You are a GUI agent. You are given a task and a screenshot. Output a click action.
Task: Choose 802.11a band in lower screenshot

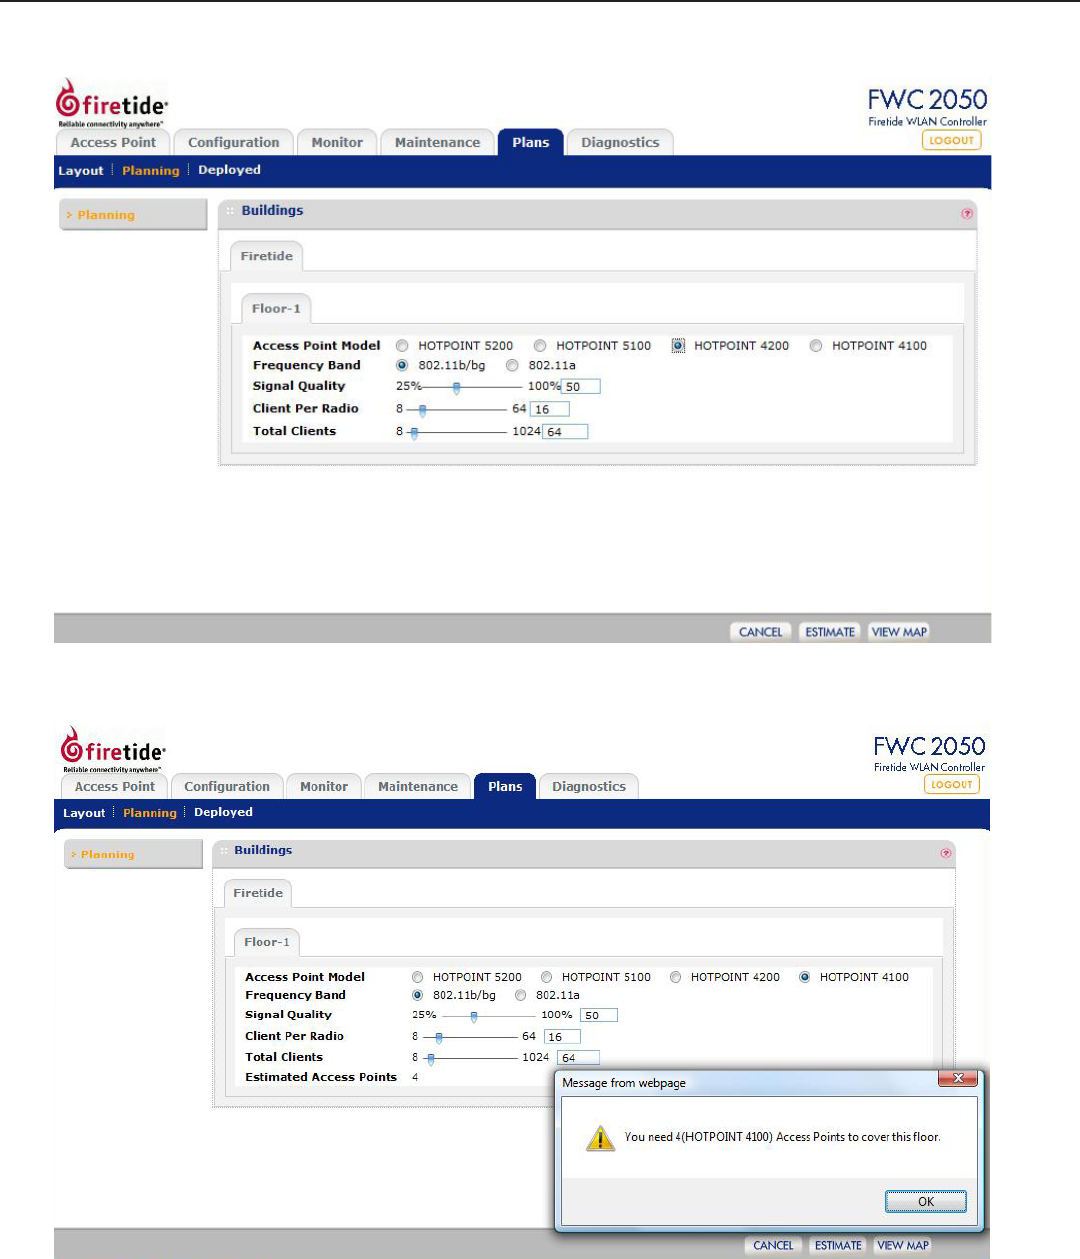pyautogui.click(x=520, y=995)
